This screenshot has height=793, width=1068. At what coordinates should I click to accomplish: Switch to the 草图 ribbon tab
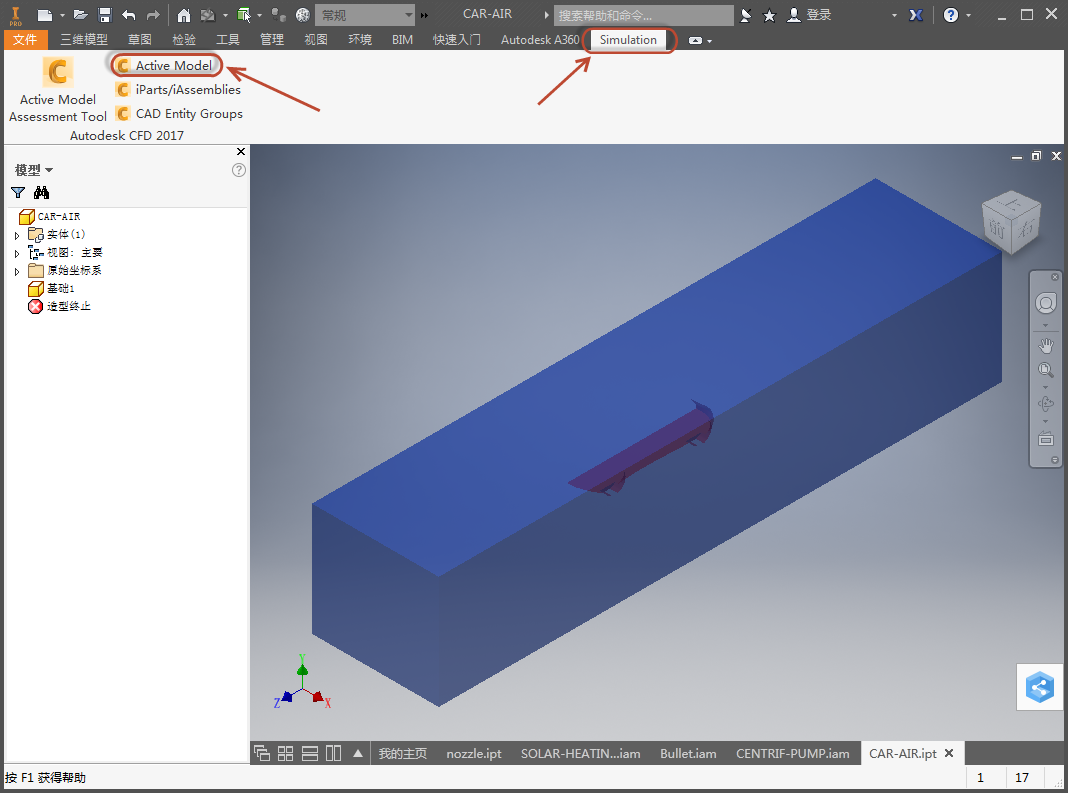click(140, 40)
